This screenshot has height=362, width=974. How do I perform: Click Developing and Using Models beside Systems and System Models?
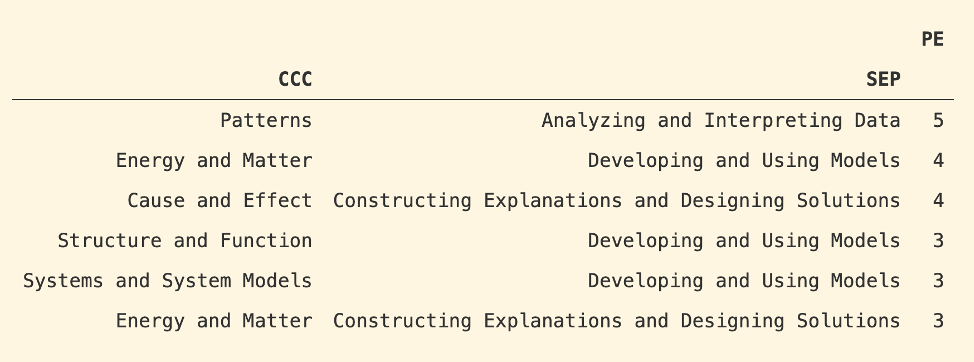744,281
